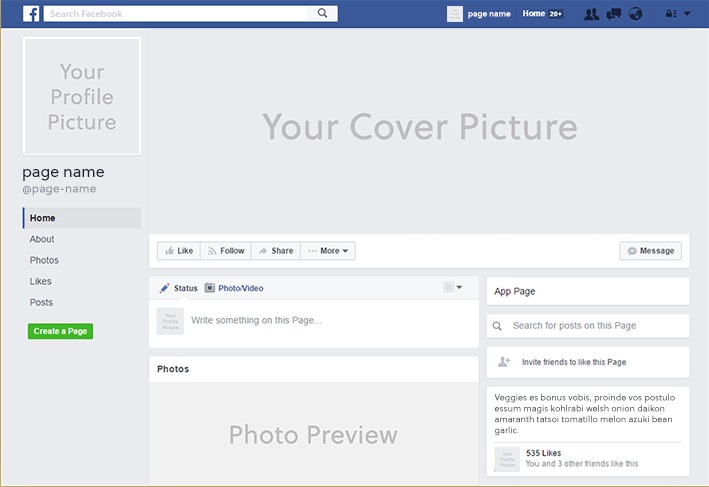Screen dimensions: 709x487
Task: Click the cover picture area
Action: pos(419,131)
